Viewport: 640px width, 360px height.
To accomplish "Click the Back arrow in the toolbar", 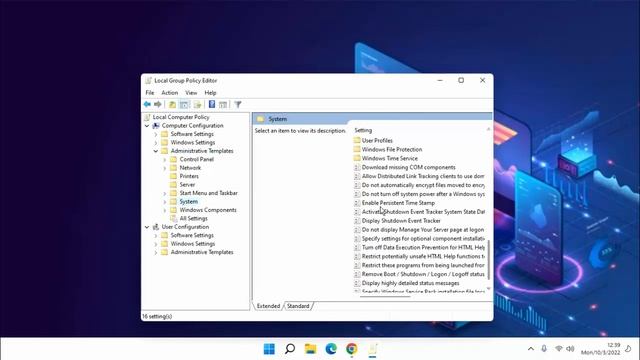I will [x=147, y=104].
